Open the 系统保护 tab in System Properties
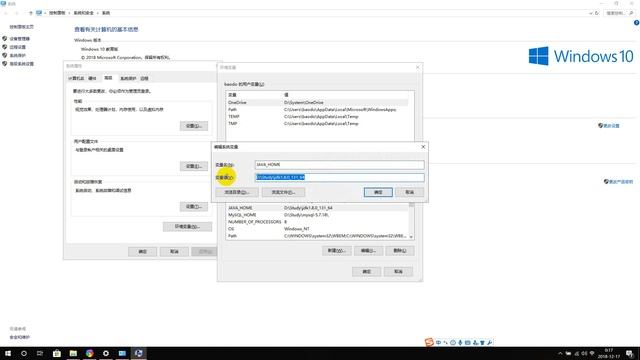This screenshot has height=360, width=640. point(128,78)
